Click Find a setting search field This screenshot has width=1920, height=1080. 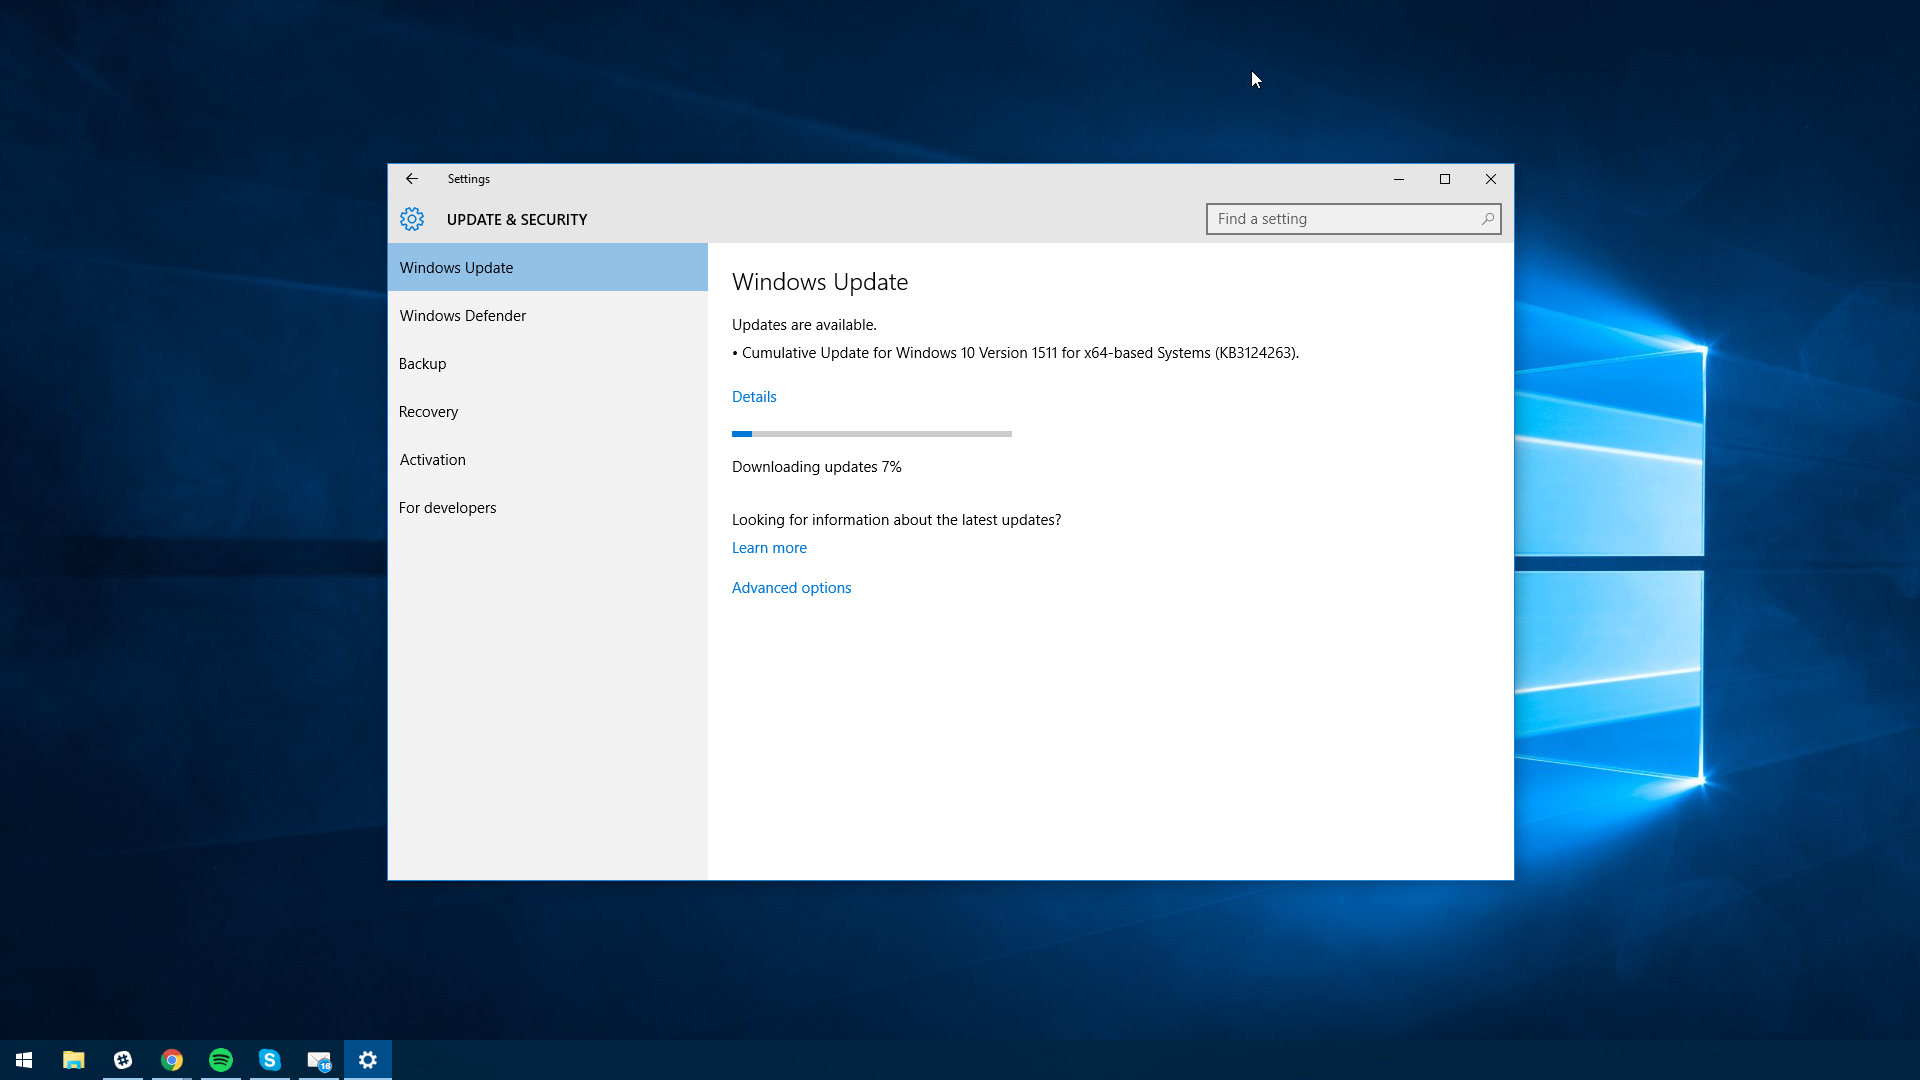point(1353,218)
